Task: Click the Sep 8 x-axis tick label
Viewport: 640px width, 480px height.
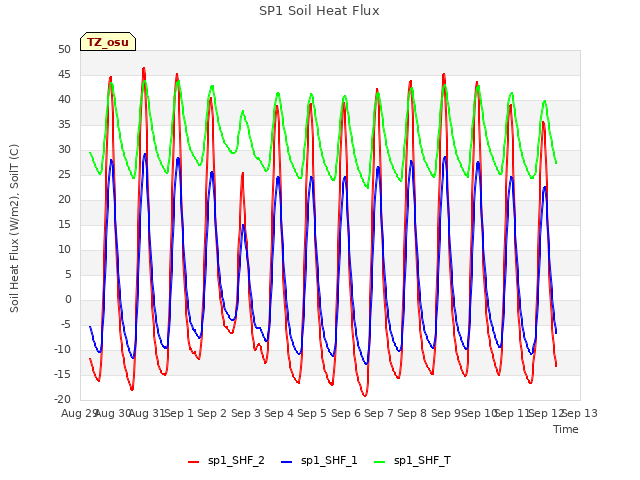Action: coord(412,413)
